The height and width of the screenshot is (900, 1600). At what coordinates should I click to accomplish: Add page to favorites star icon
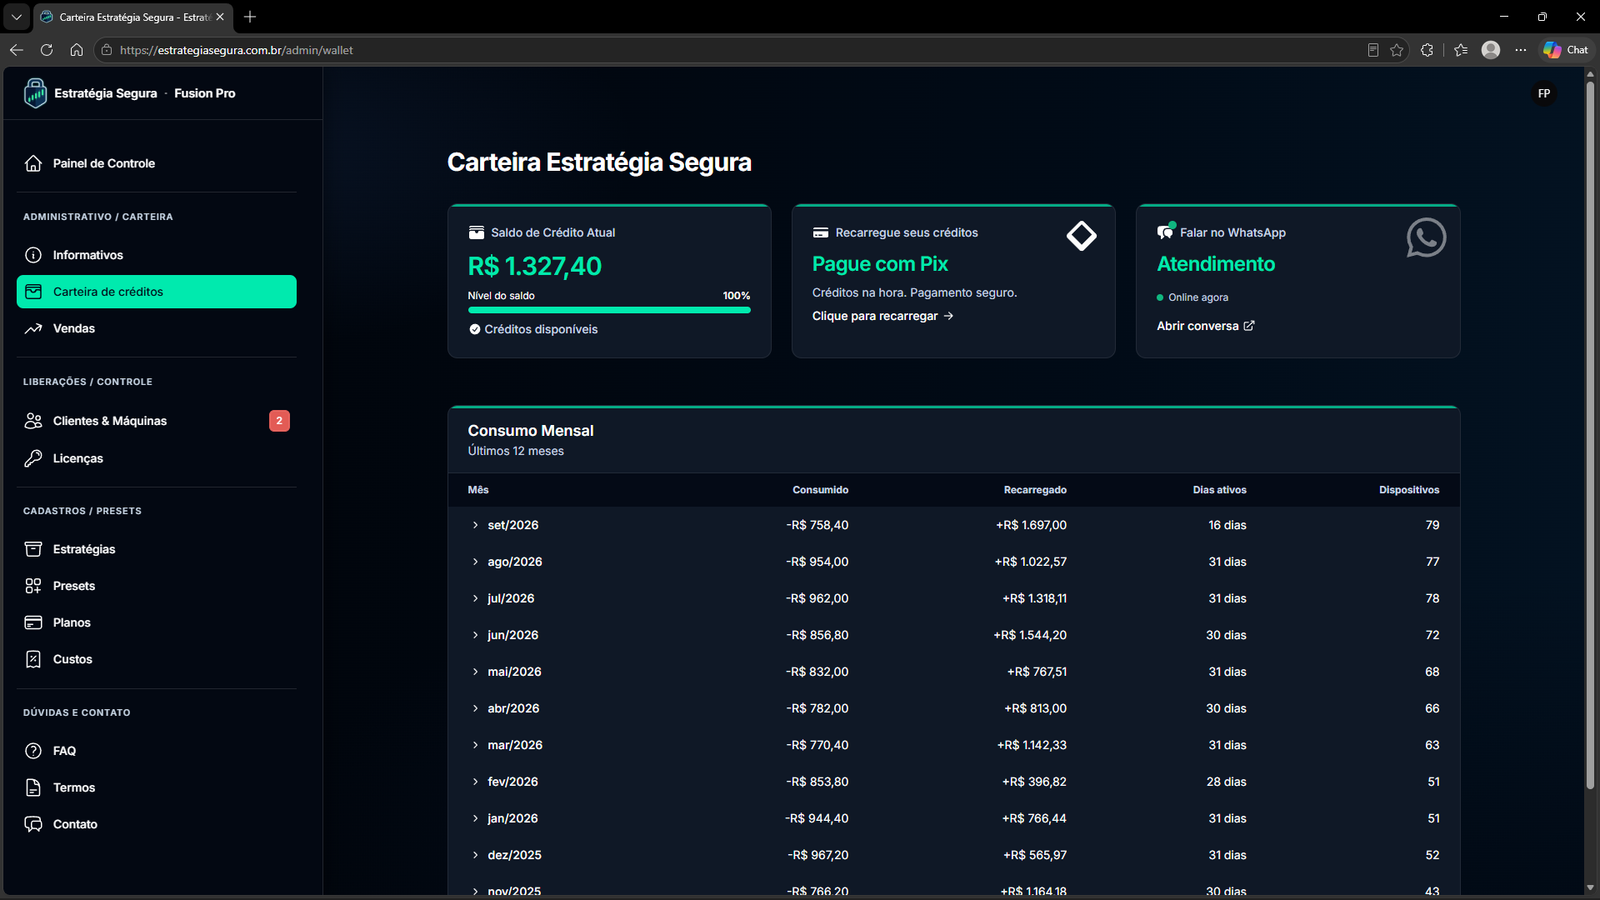point(1397,50)
